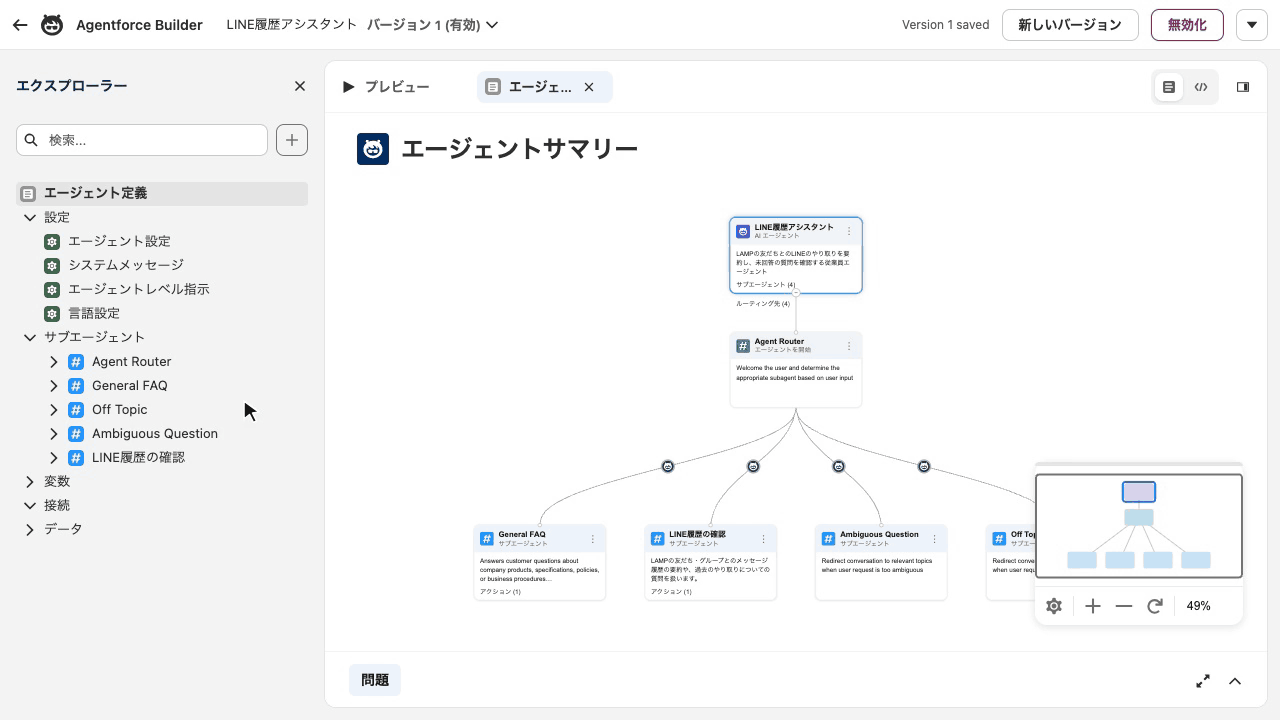
Task: Expand the 問題 panel using the up chevron
Action: [x=1235, y=681]
